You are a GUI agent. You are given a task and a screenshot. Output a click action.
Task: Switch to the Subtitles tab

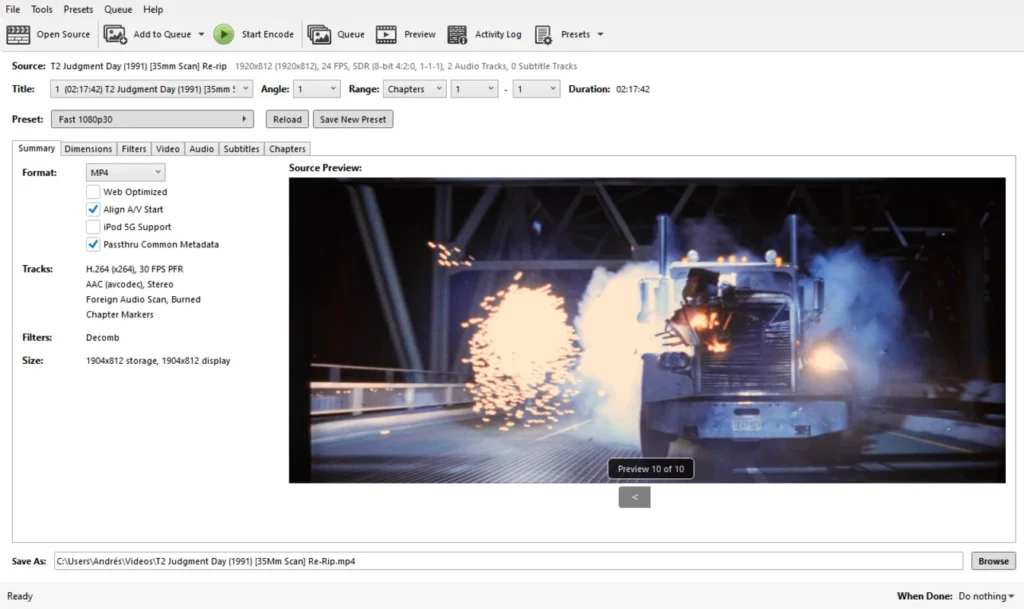click(242, 149)
